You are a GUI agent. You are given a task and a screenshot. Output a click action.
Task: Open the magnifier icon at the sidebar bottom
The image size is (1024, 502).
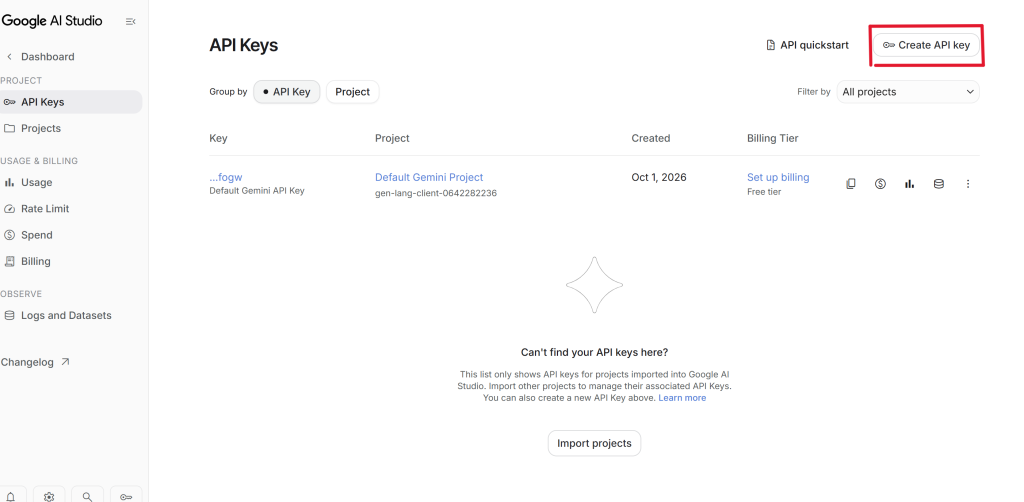tap(88, 496)
